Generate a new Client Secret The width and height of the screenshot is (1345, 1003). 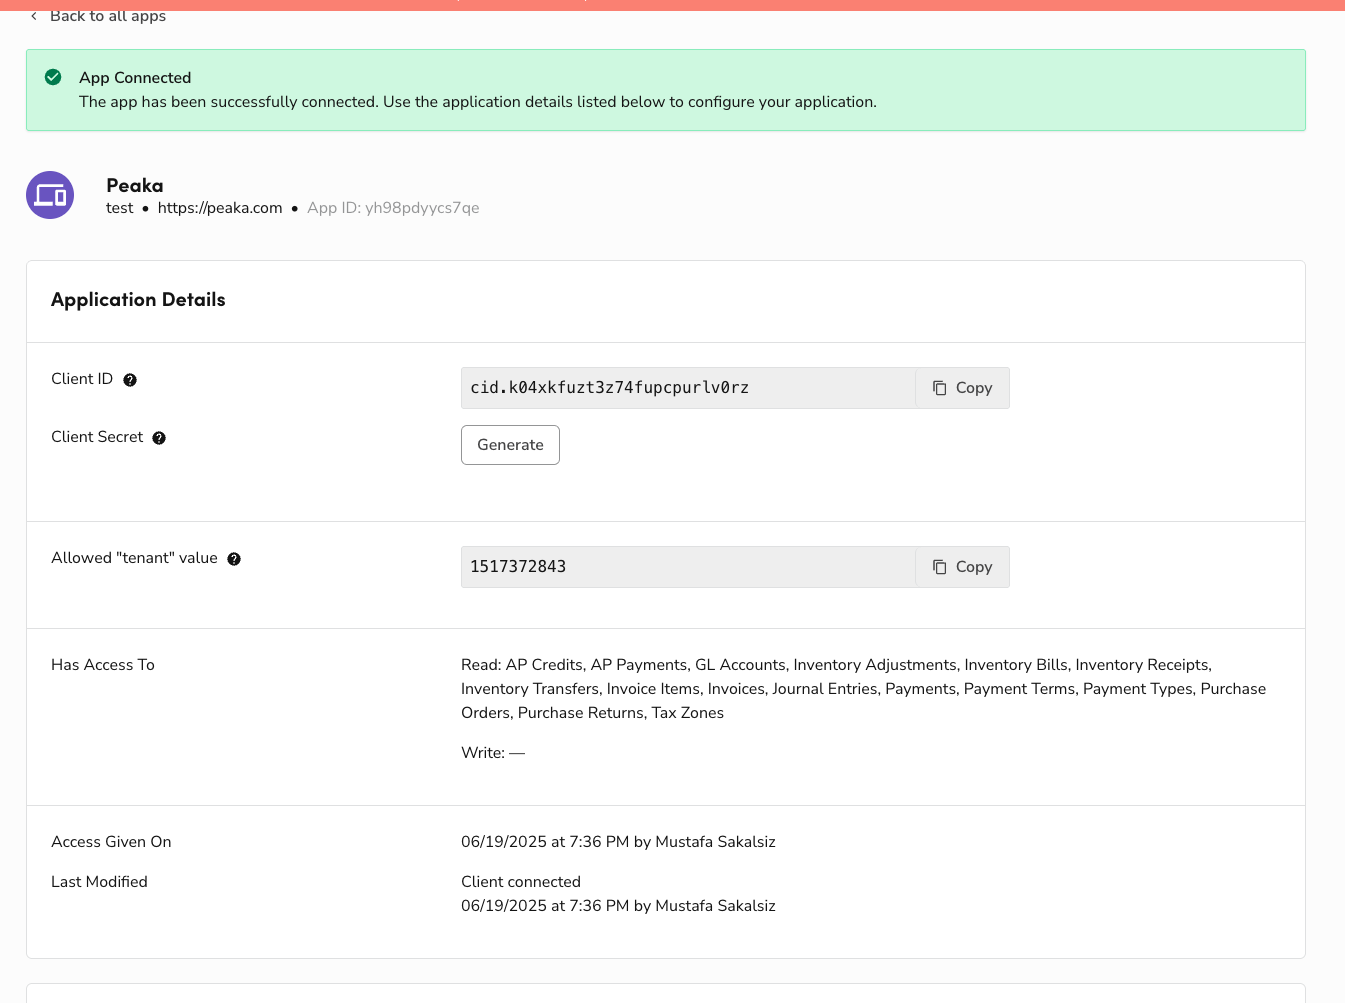[x=510, y=445]
